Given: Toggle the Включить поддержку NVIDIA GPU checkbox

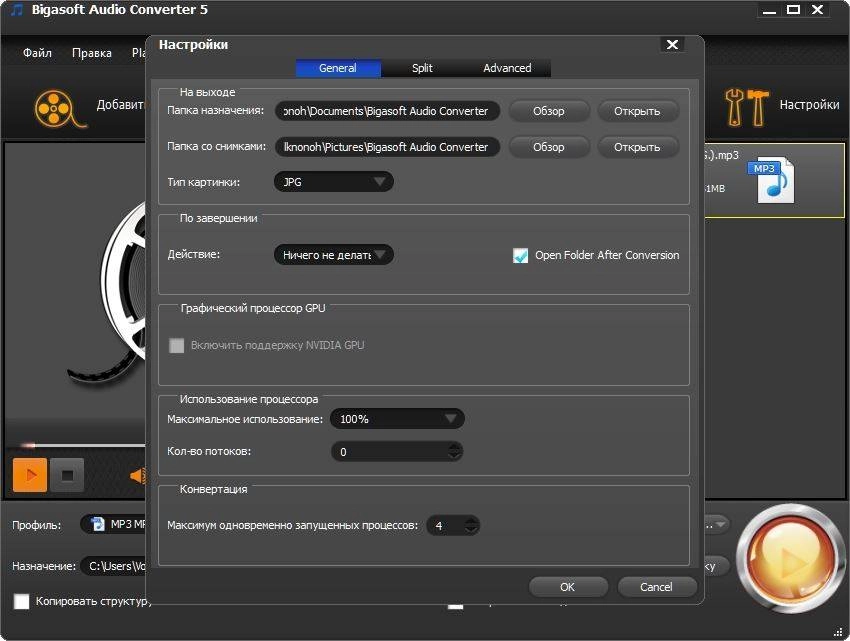Looking at the screenshot, I should tap(177, 345).
